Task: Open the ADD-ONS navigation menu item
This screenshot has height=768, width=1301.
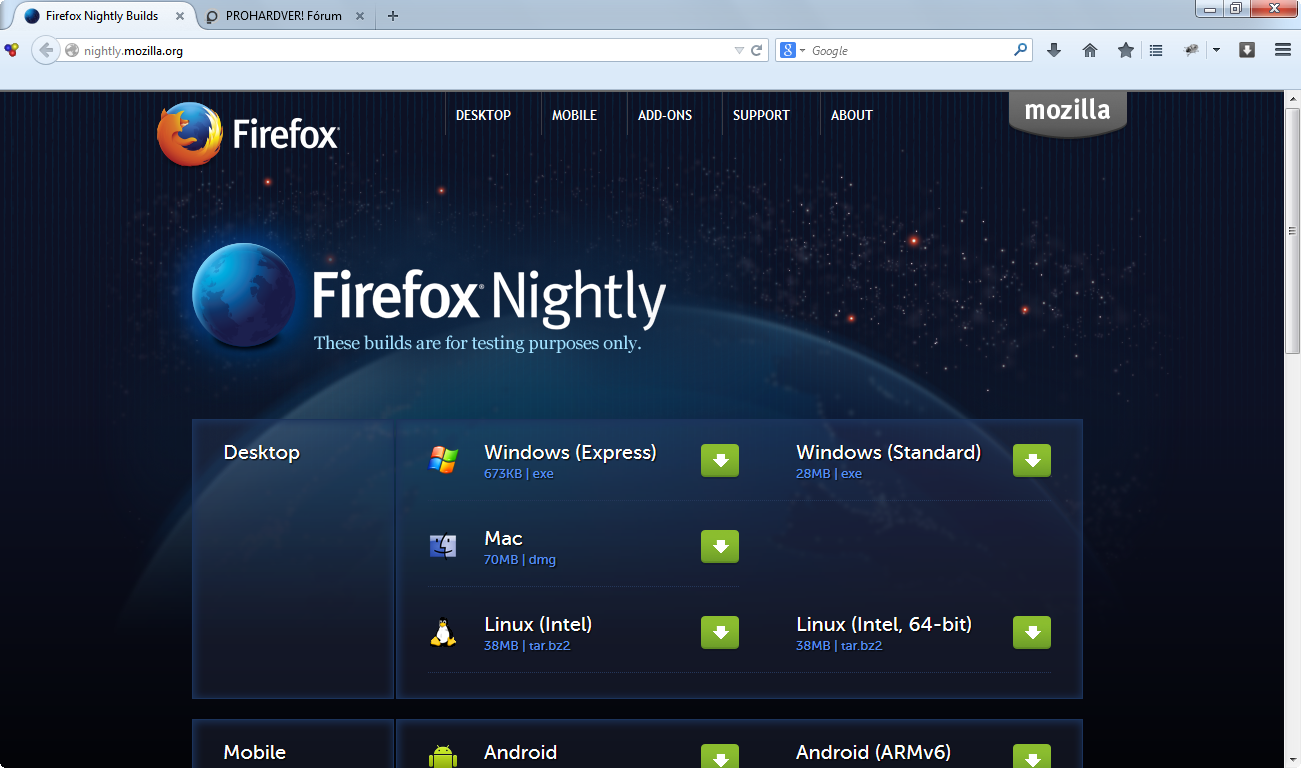Action: [665, 115]
